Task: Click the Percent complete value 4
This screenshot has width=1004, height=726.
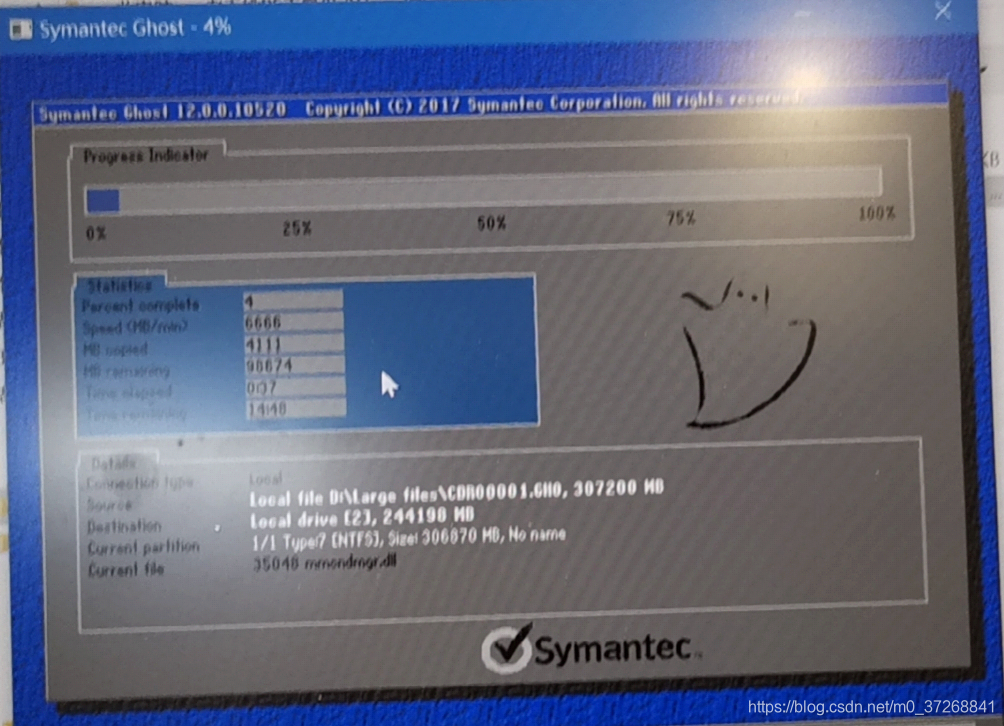Action: pyautogui.click(x=293, y=301)
